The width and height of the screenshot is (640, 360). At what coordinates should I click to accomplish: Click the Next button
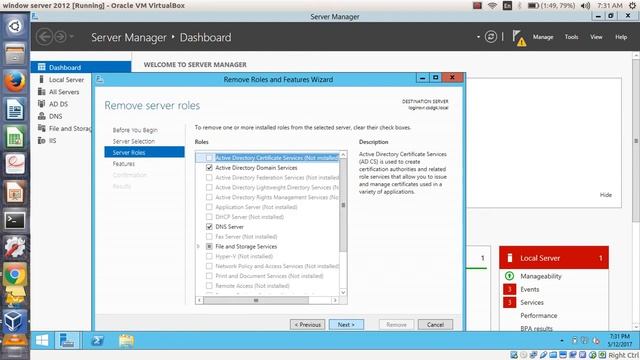click(346, 324)
